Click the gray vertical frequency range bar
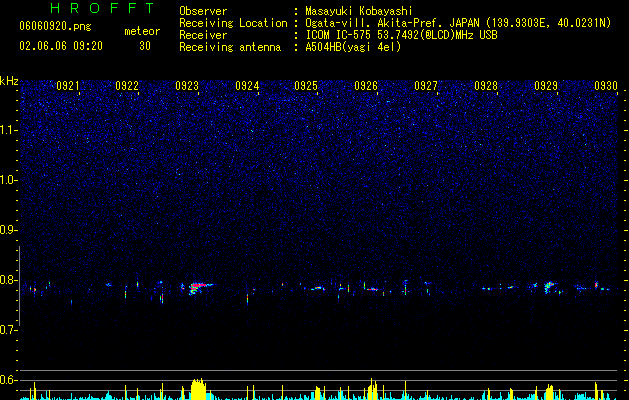This screenshot has height=400, width=629. 20,286
